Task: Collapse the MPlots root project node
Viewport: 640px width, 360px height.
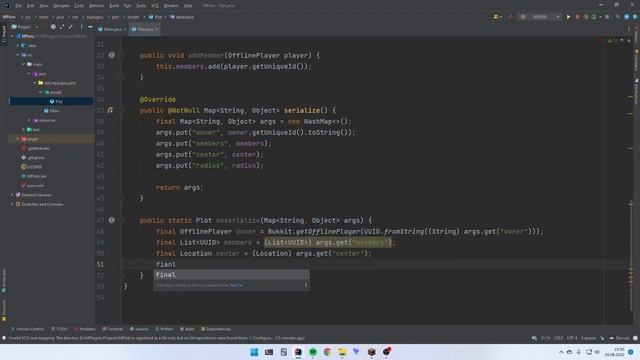Action: pyautogui.click(x=13, y=36)
